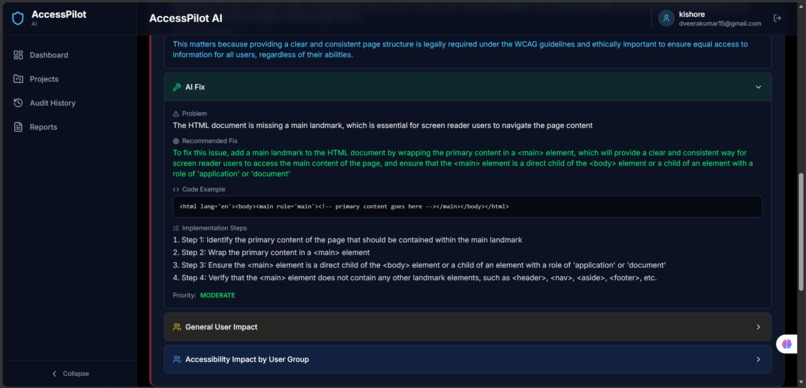Click the AccessPilot brand name in sidebar
Screen dimensions: 806x388
pyautogui.click(x=59, y=14)
